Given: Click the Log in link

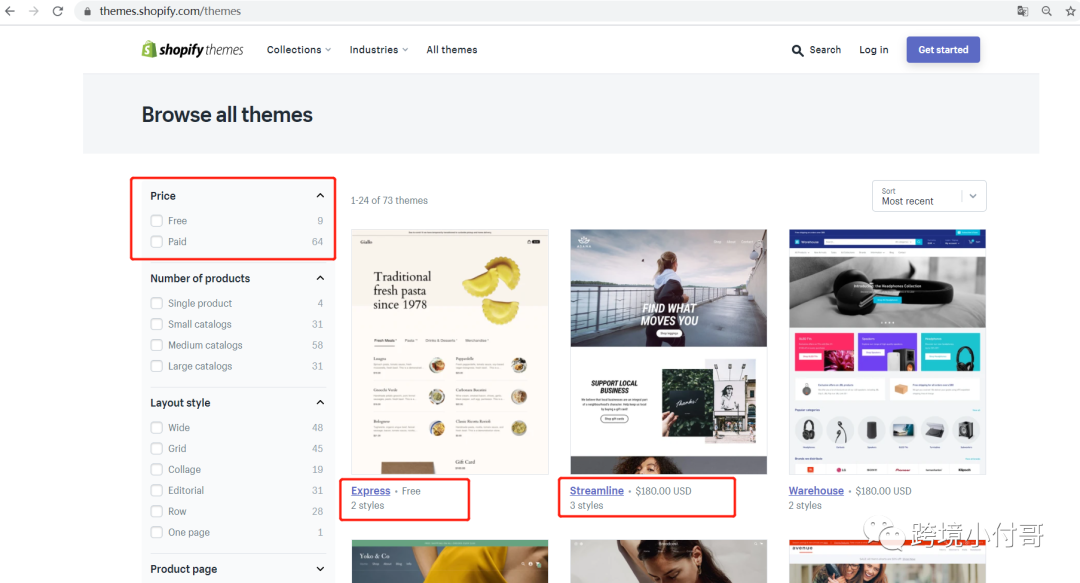Looking at the screenshot, I should [x=873, y=50].
